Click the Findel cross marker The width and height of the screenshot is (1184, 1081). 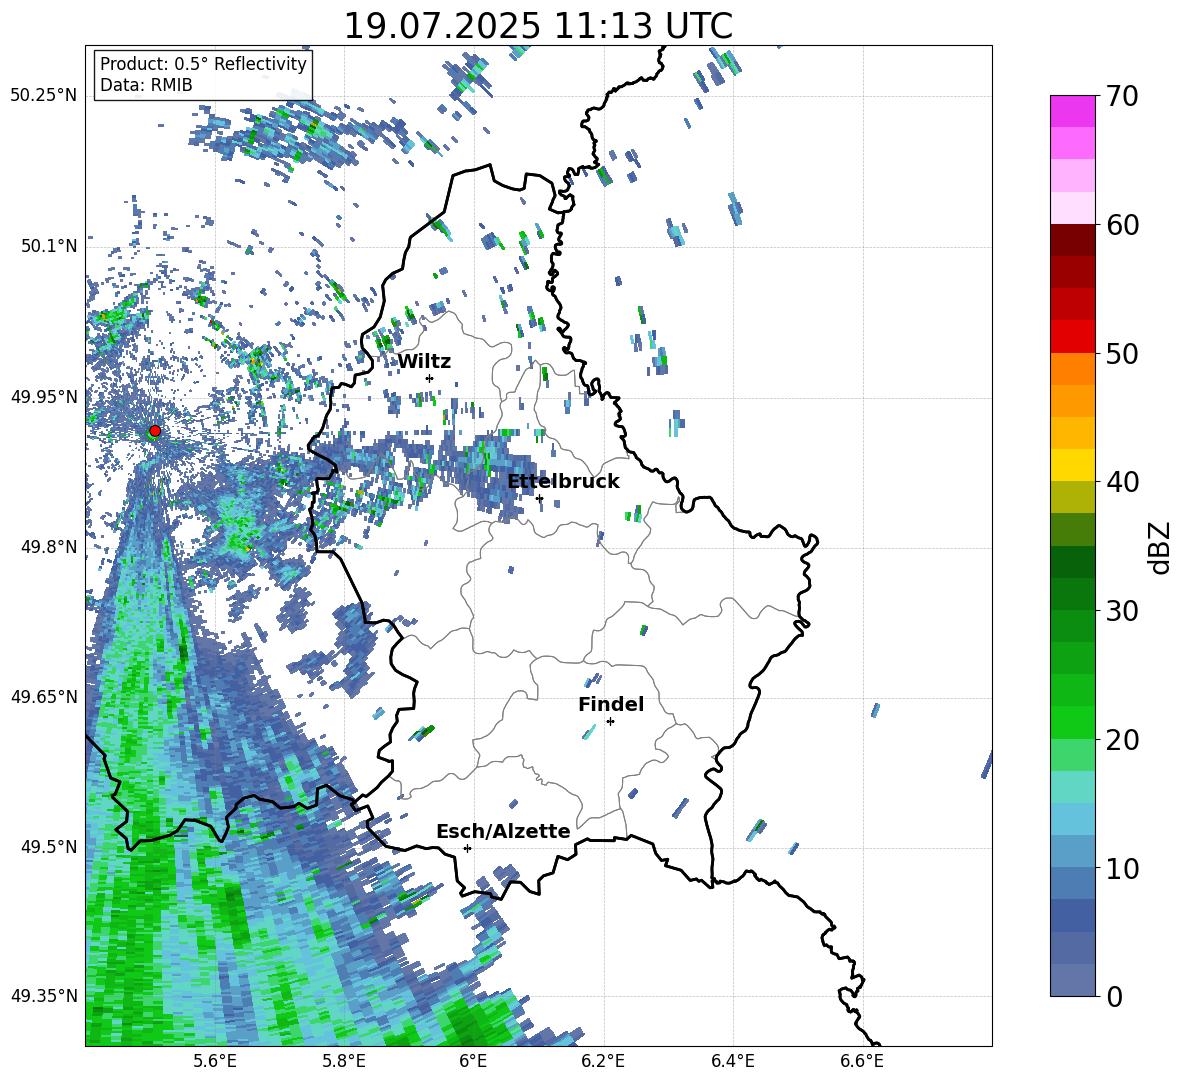[610, 722]
